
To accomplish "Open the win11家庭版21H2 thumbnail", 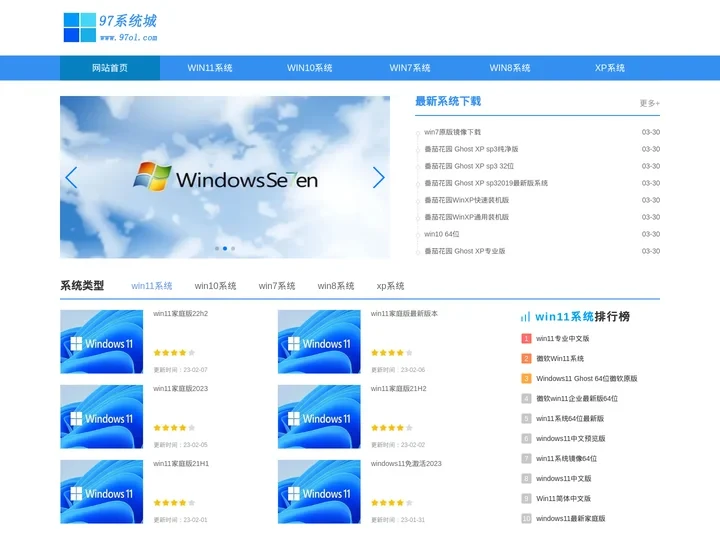I will 319,416.
